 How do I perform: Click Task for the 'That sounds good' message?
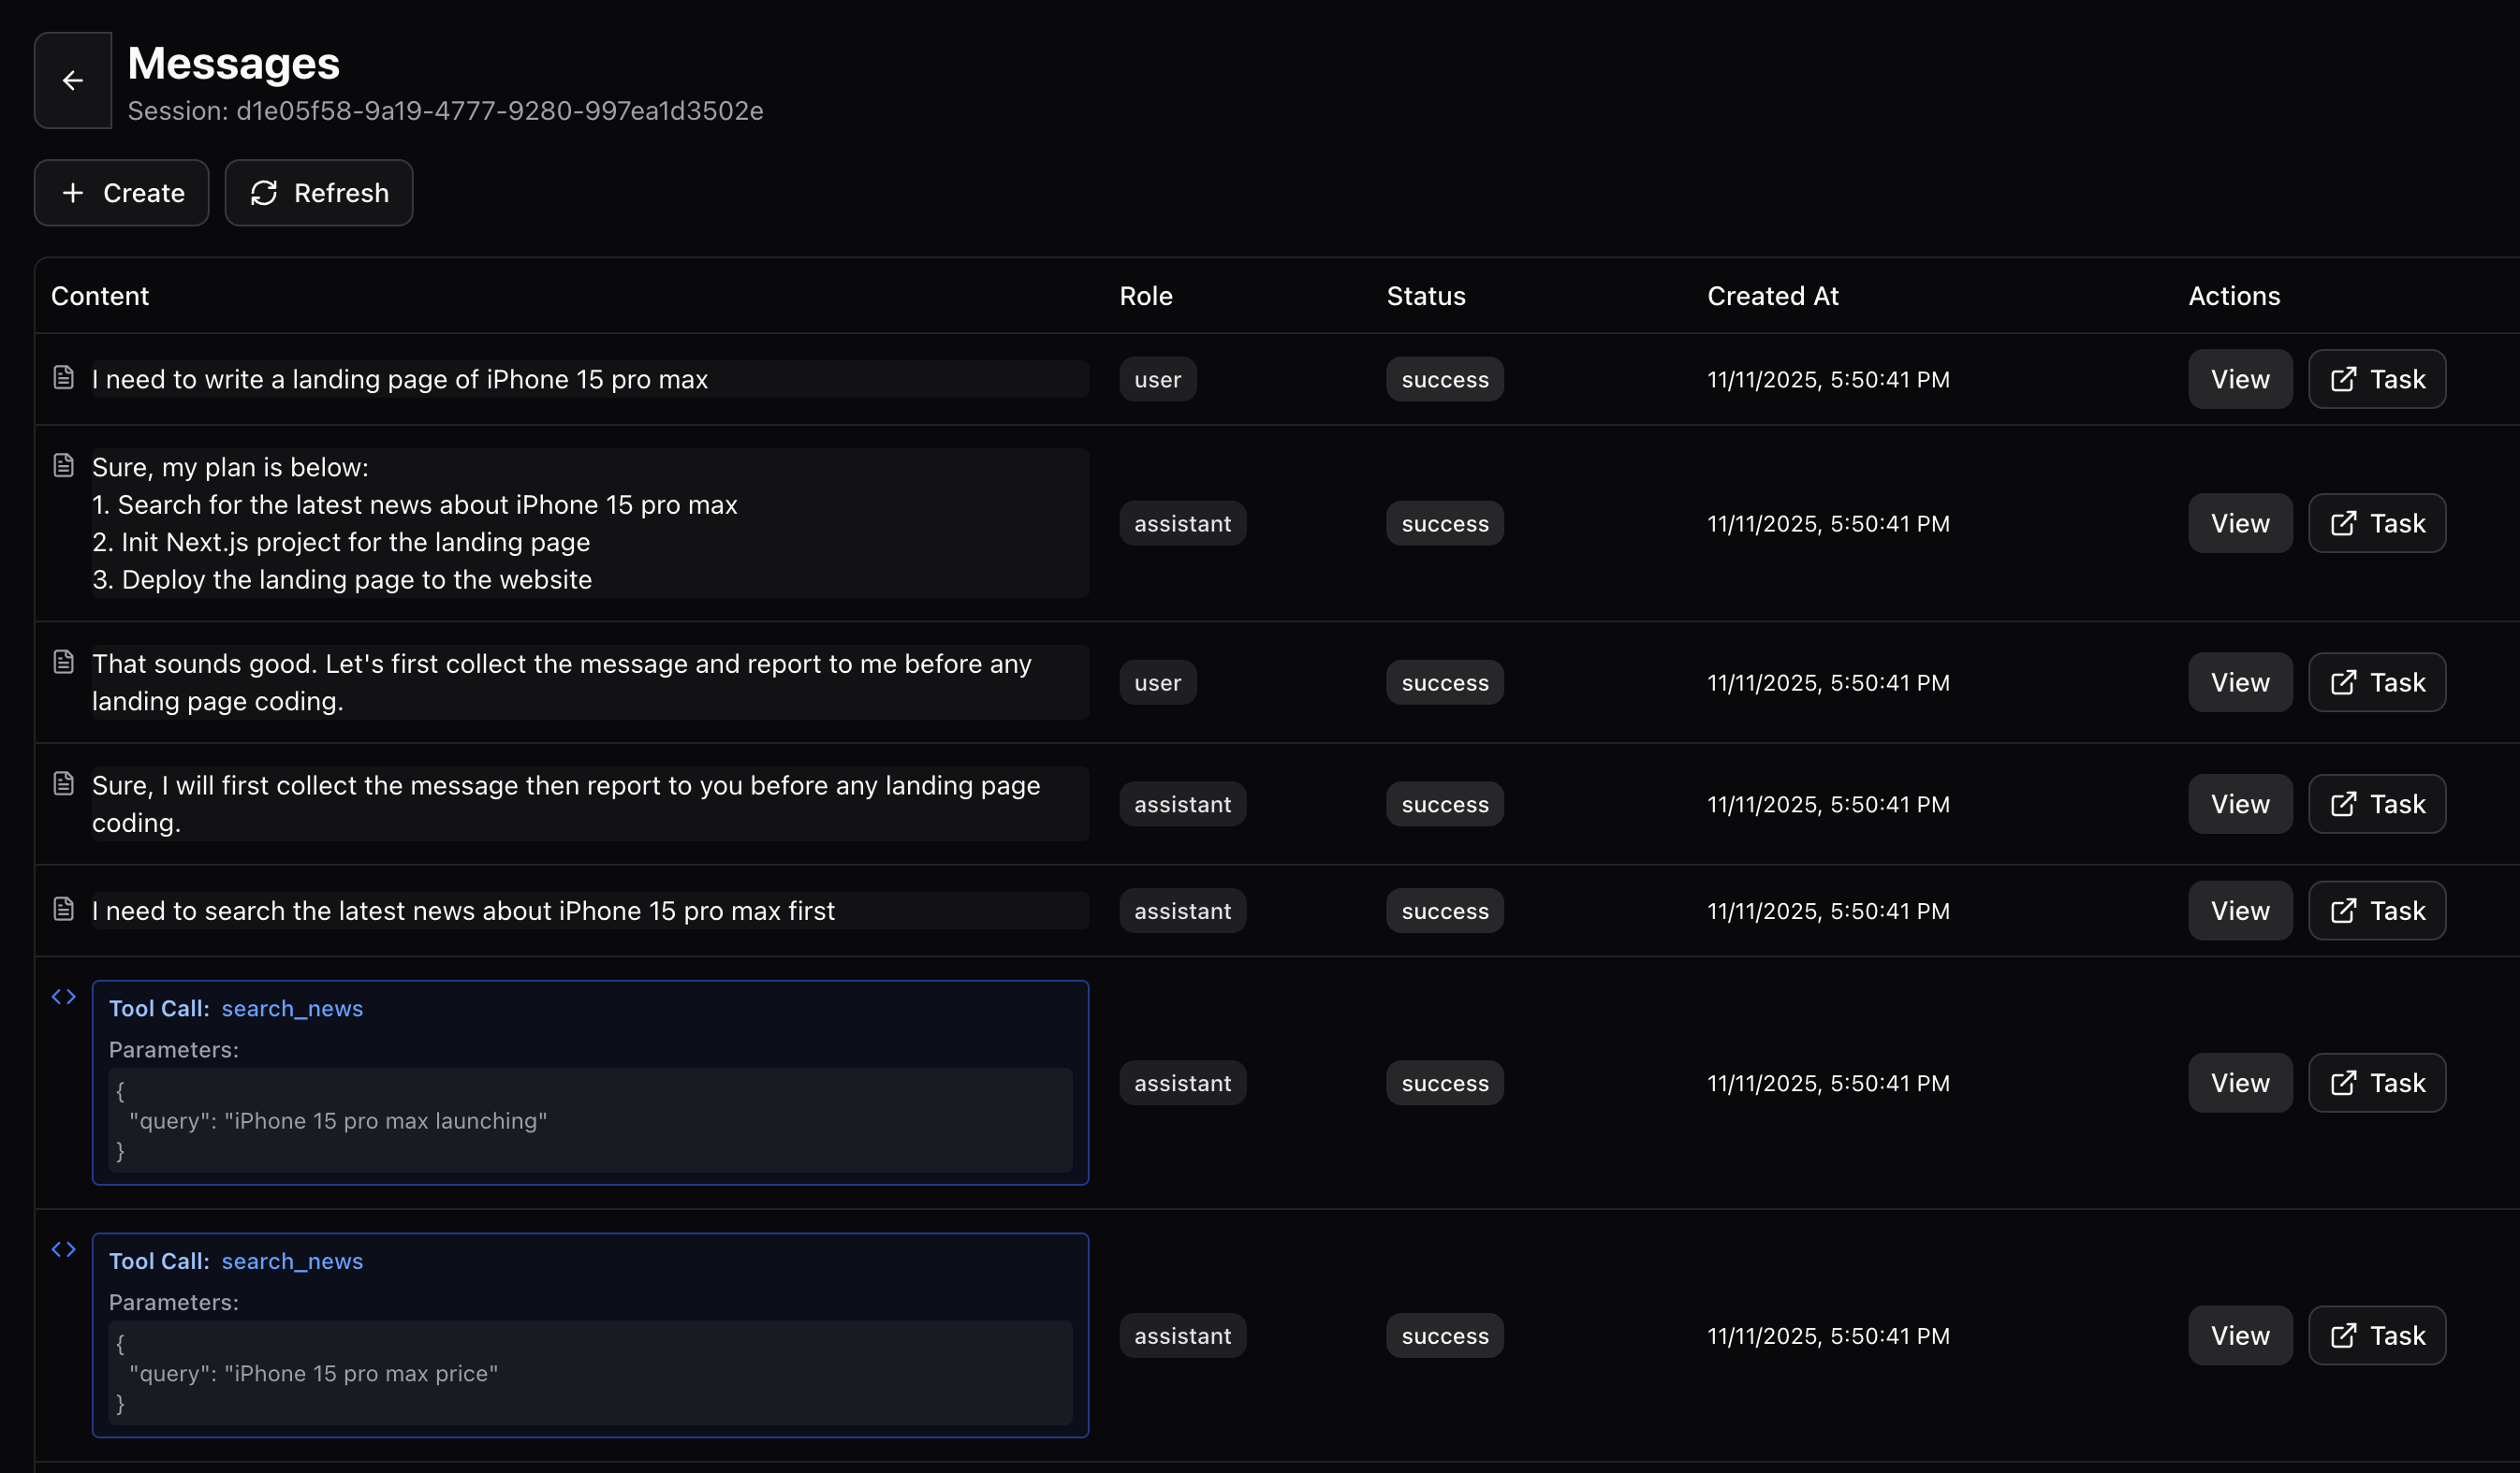pyautogui.click(x=2376, y=682)
